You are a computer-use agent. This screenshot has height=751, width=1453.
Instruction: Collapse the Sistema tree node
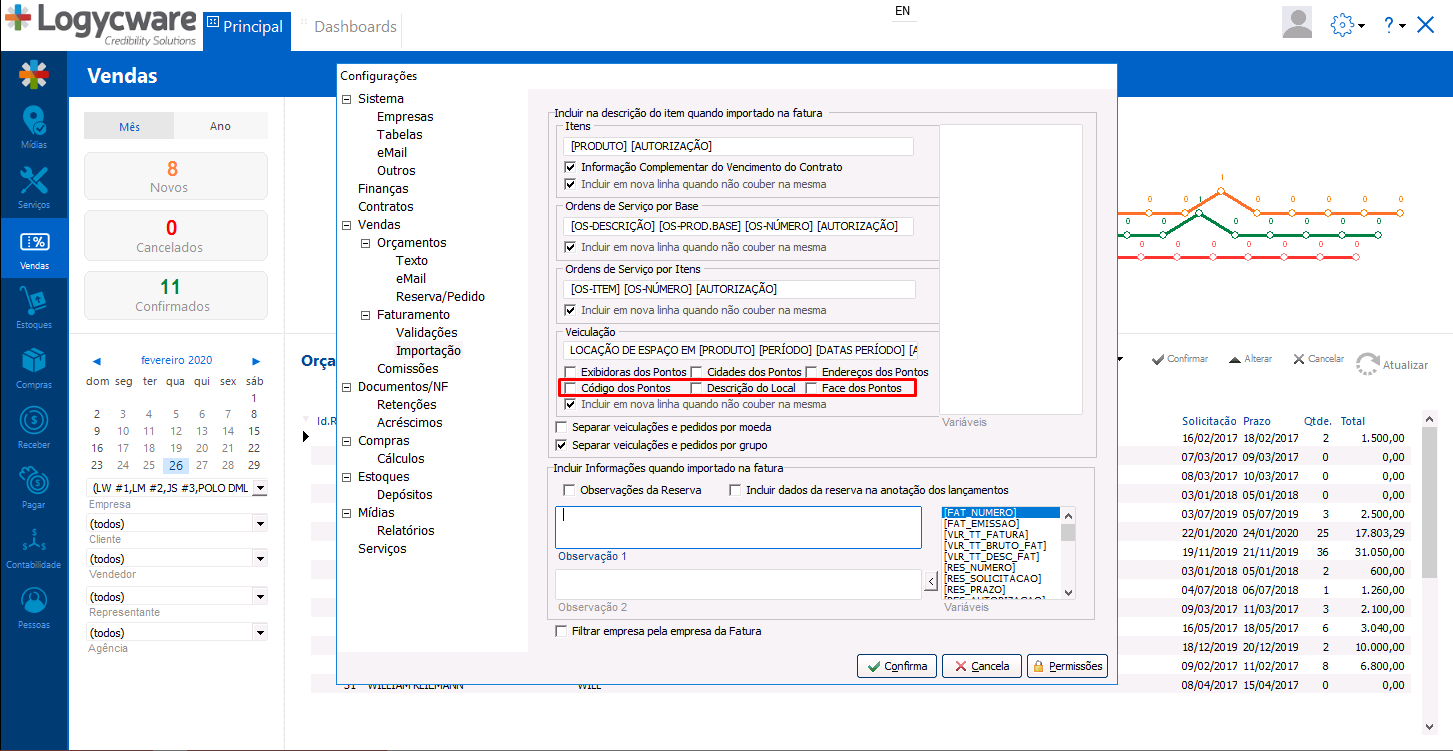(347, 99)
